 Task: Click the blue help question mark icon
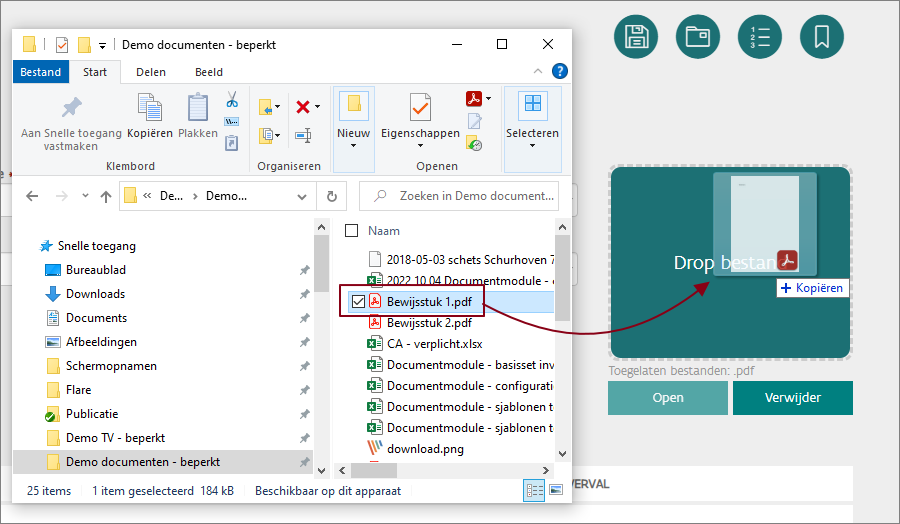point(560,71)
